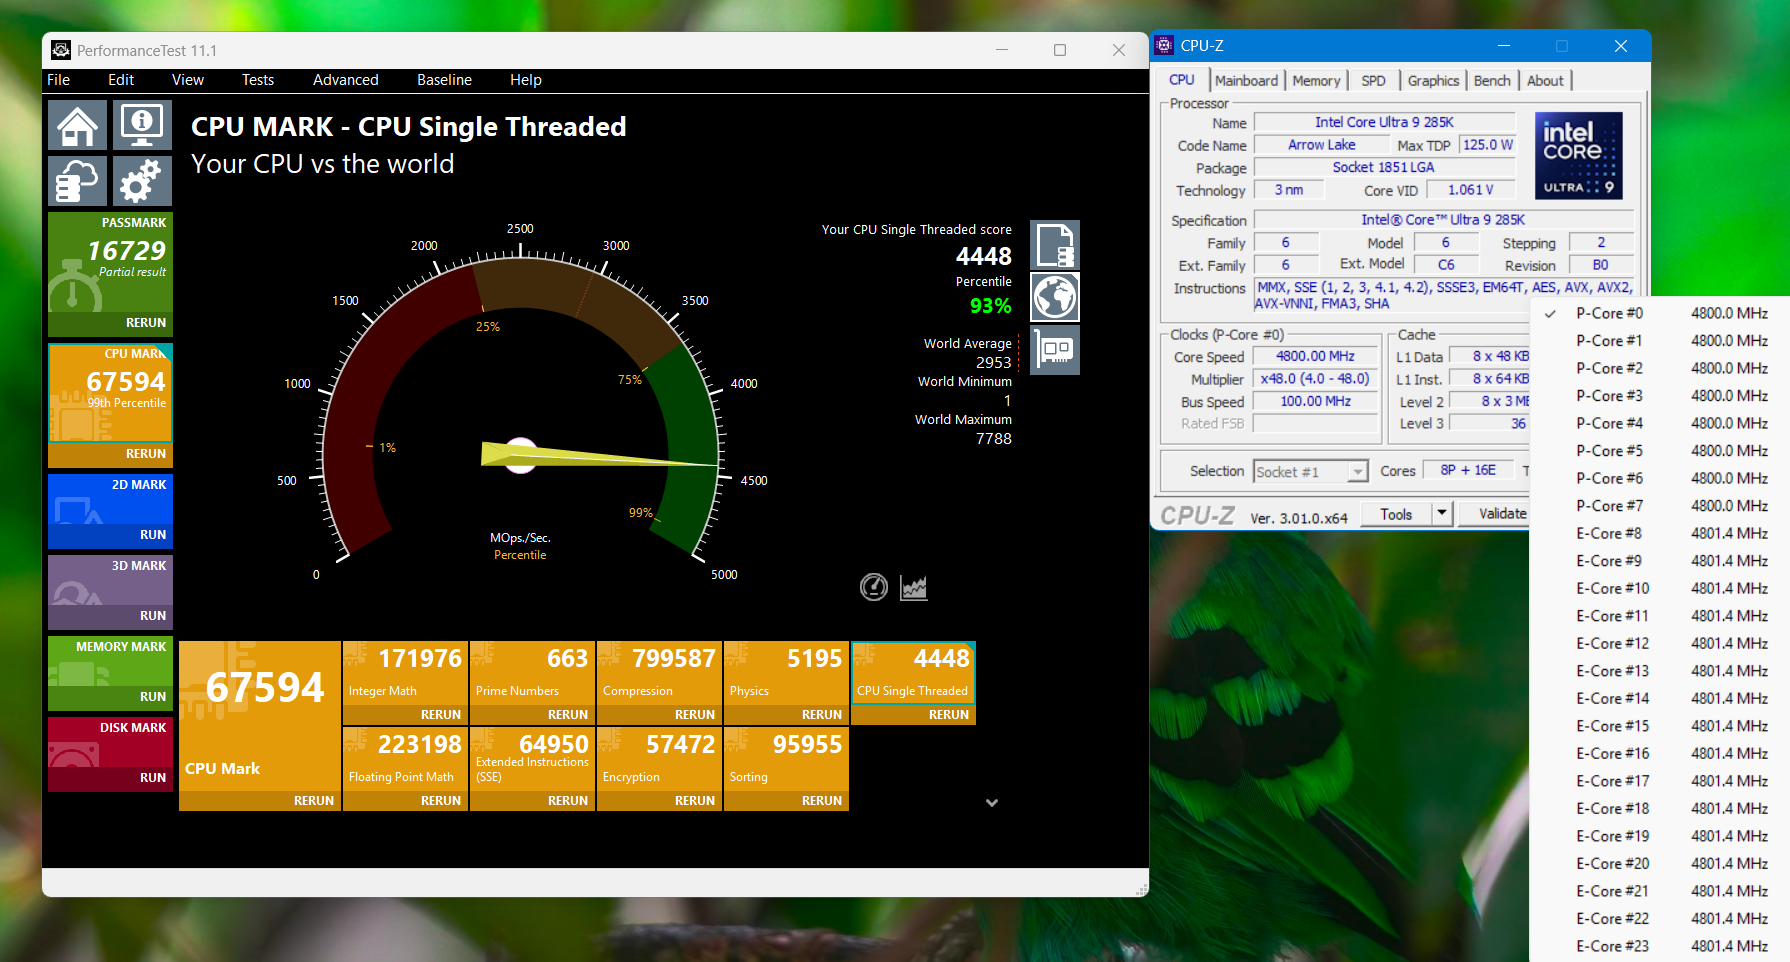This screenshot has height=962, width=1790.
Task: Open the Baseline menu
Action: pyautogui.click(x=444, y=80)
